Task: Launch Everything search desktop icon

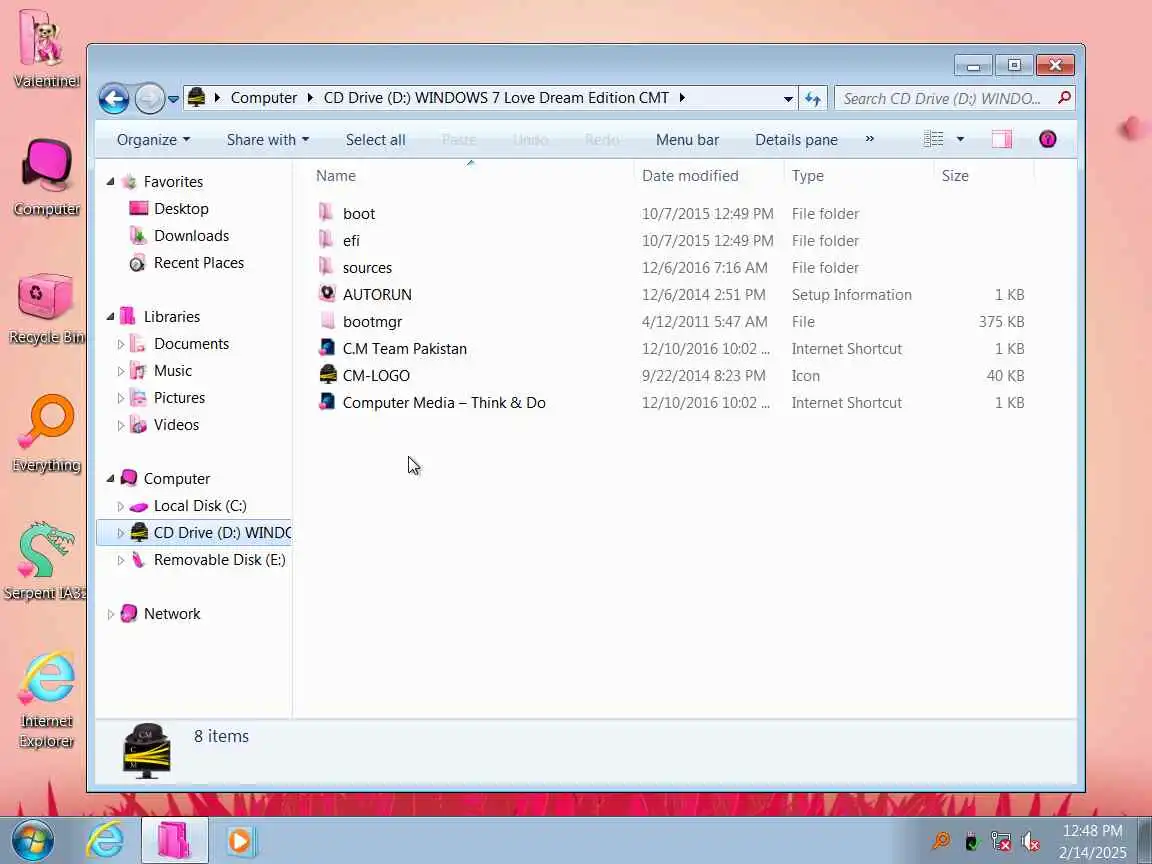Action: (x=46, y=434)
